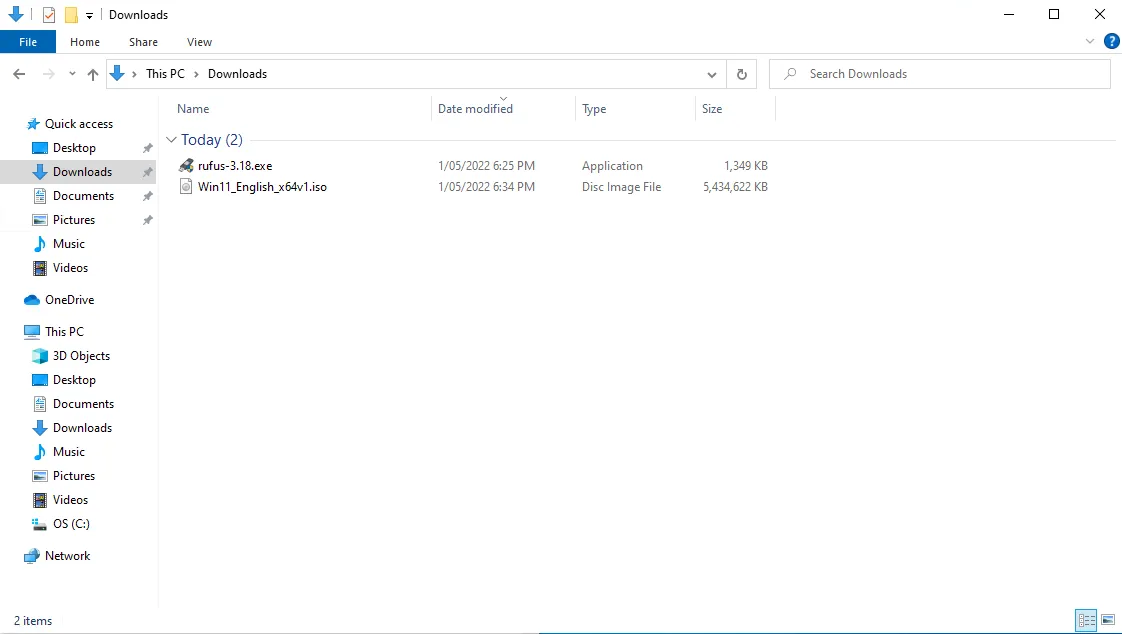Open the OS (C:) drive

pos(71,524)
